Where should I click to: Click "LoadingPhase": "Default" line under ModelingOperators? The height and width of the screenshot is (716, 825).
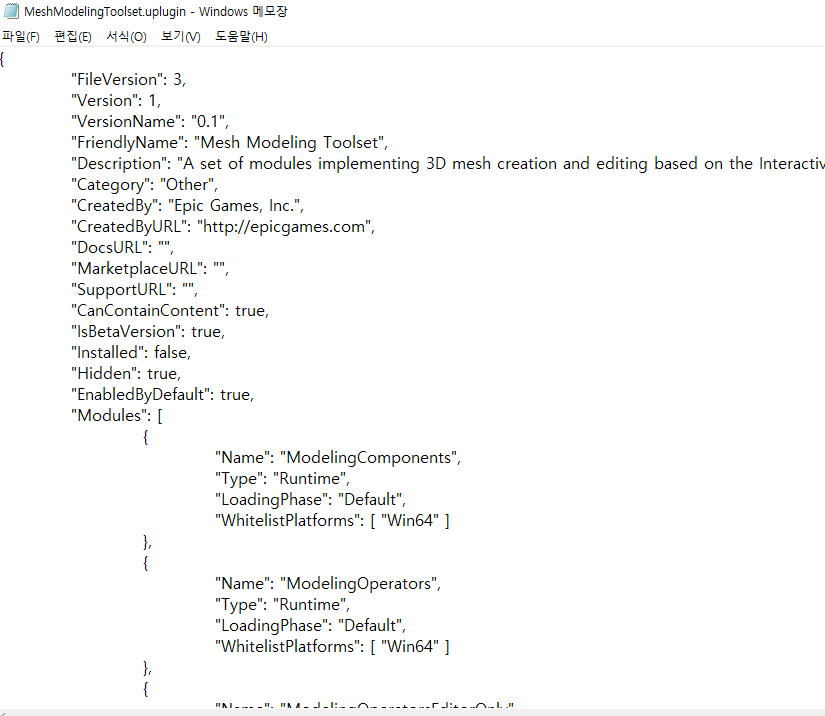point(310,626)
